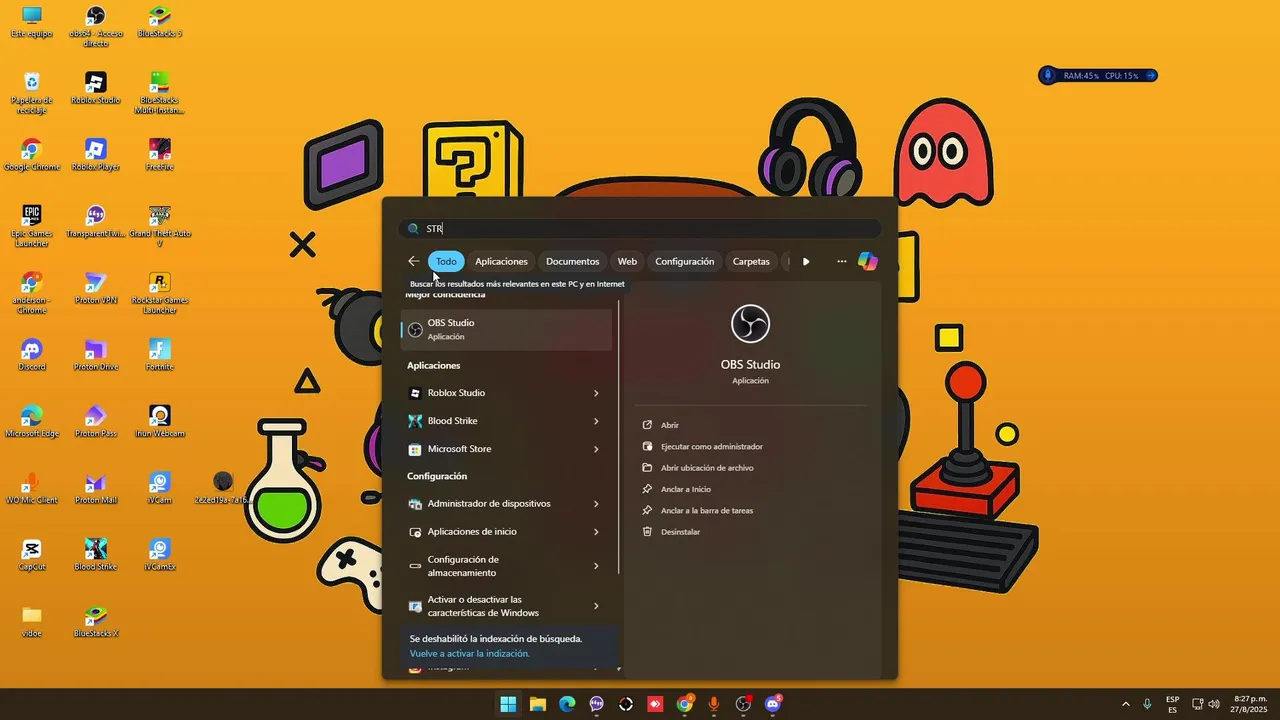Expand Activar o desactivar características chevron
This screenshot has width=1280, height=720.
[596, 606]
